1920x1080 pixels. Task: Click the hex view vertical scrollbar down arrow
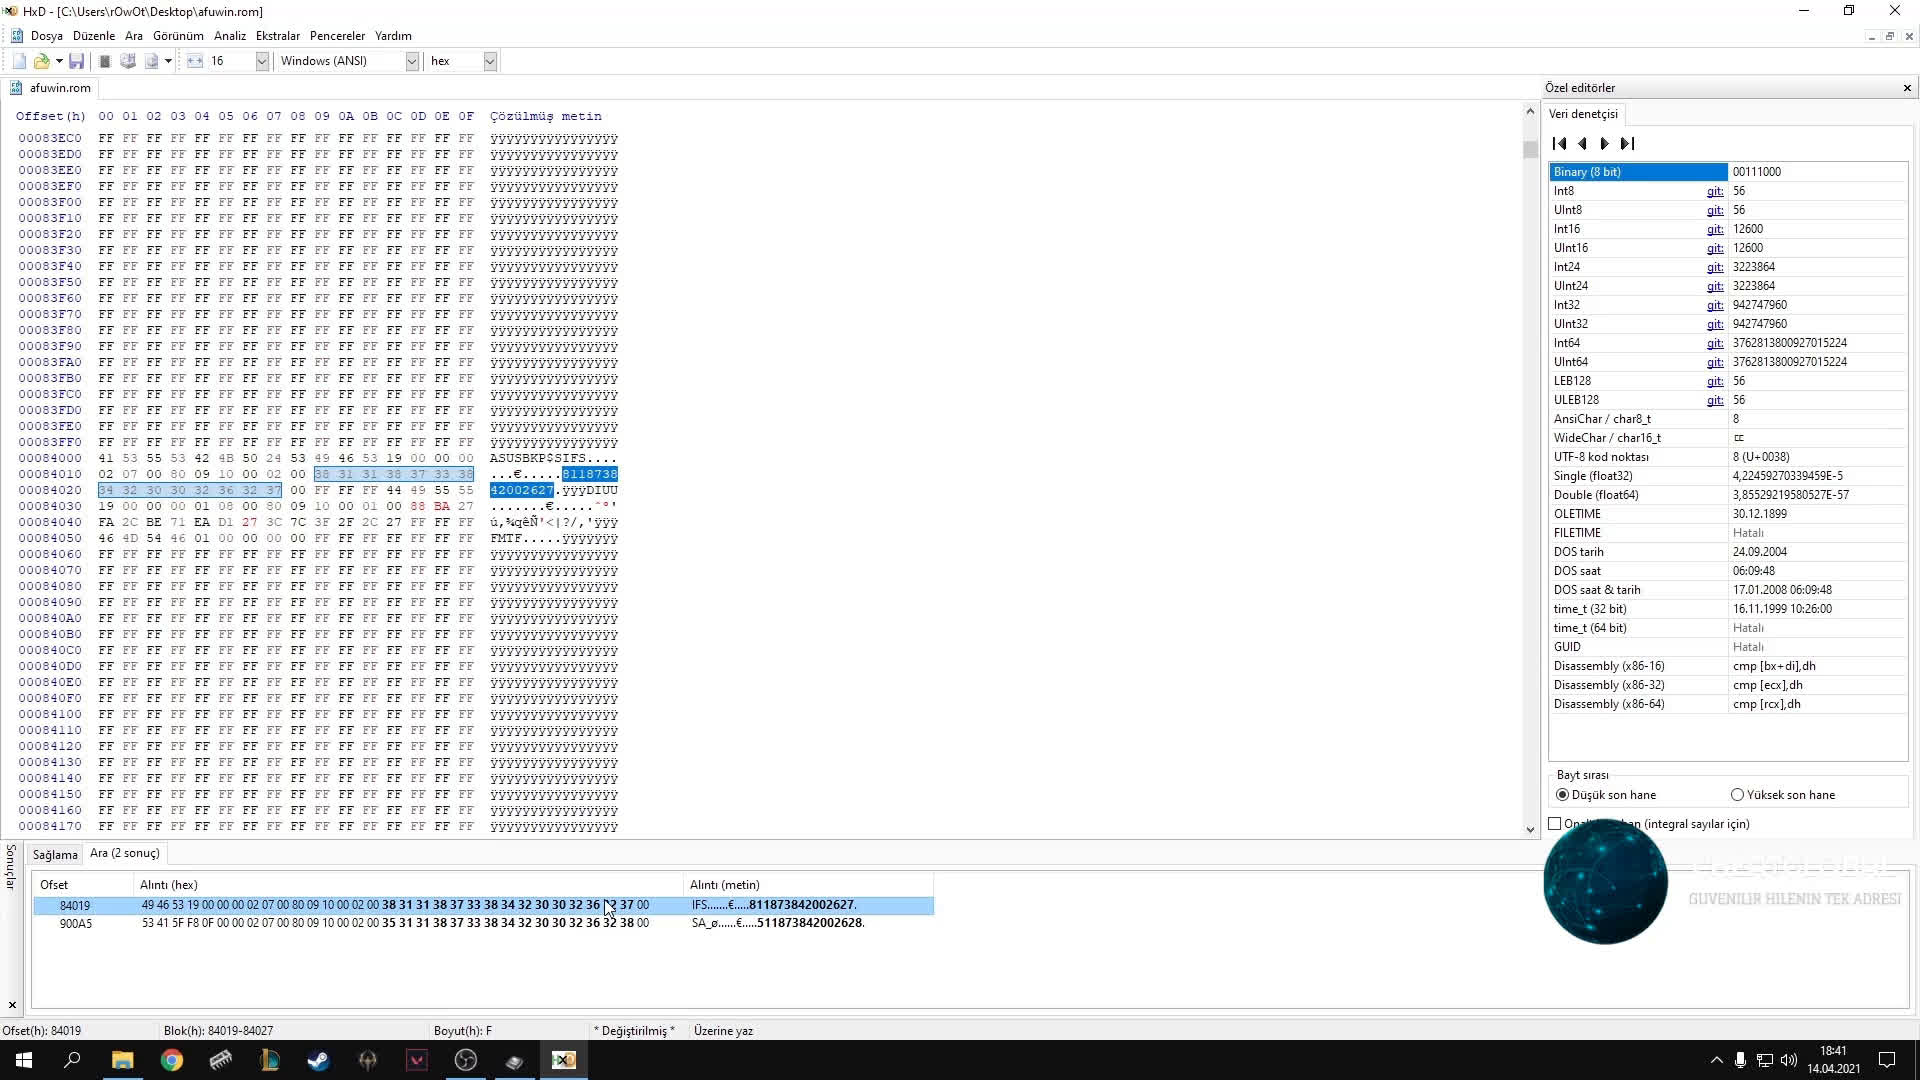pyautogui.click(x=1529, y=829)
